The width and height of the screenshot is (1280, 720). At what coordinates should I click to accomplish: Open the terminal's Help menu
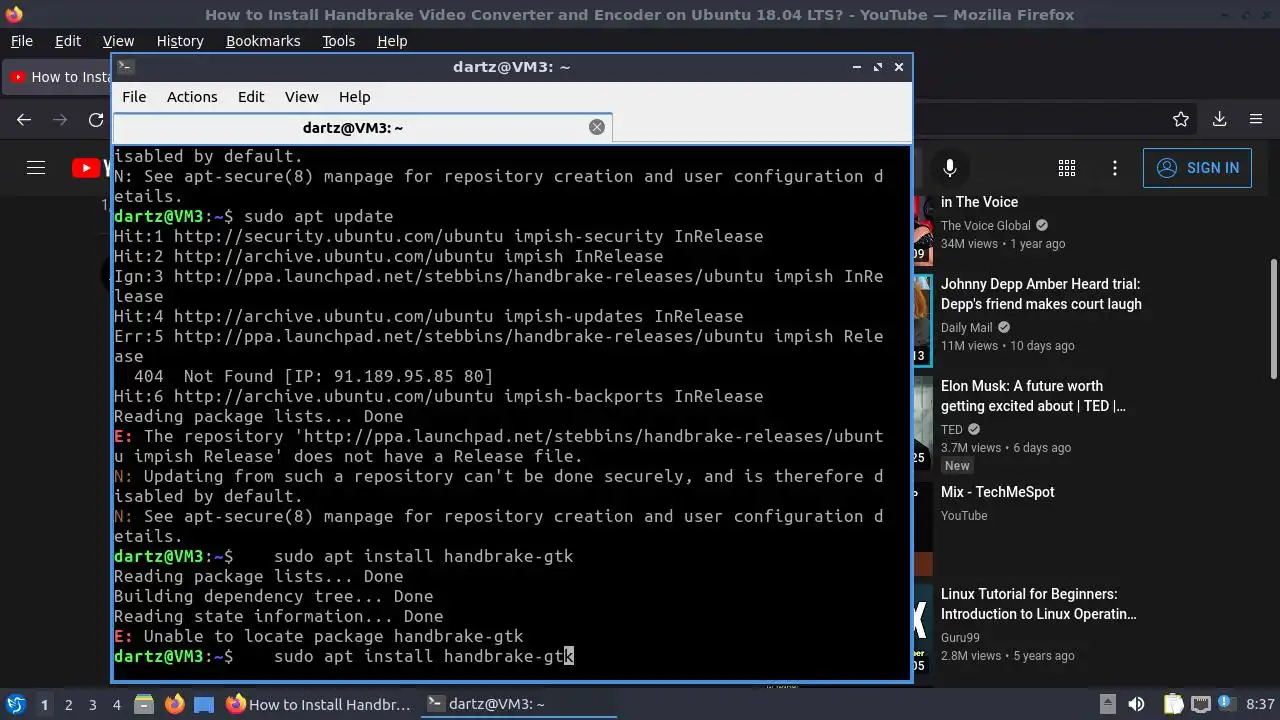coord(354,97)
